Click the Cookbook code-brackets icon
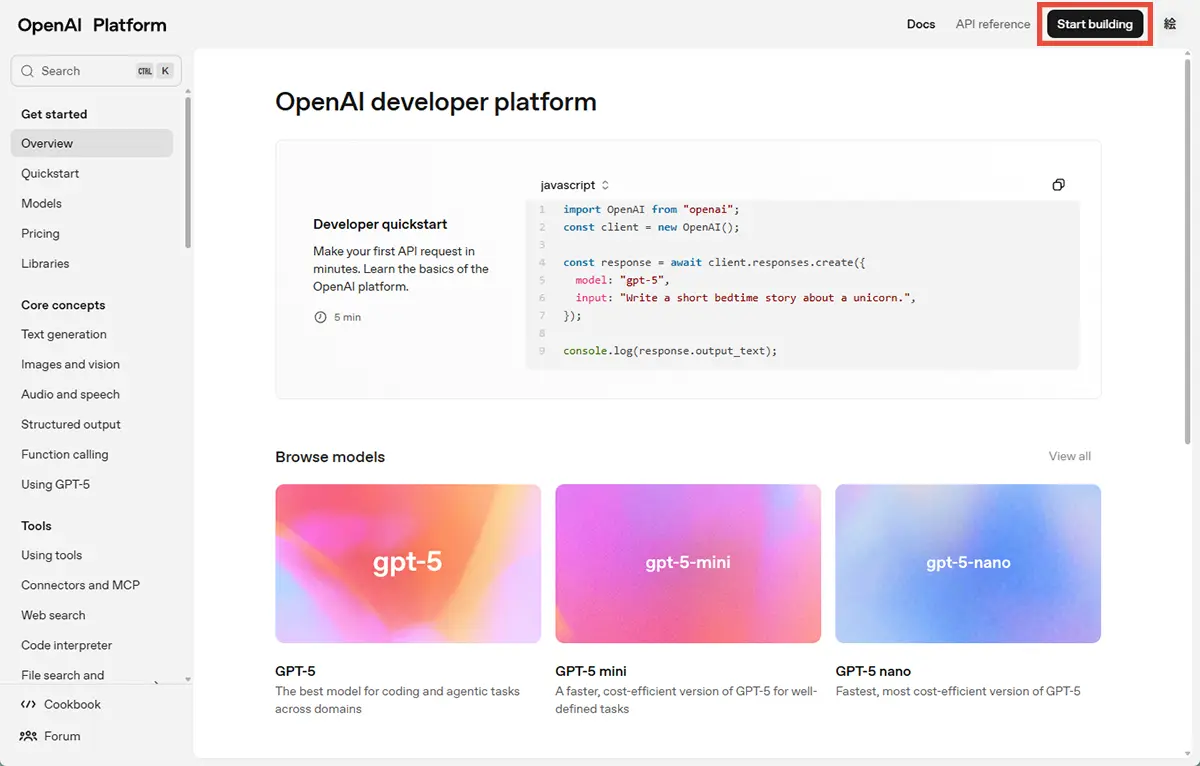The width and height of the screenshot is (1200, 766). pyautogui.click(x=28, y=705)
